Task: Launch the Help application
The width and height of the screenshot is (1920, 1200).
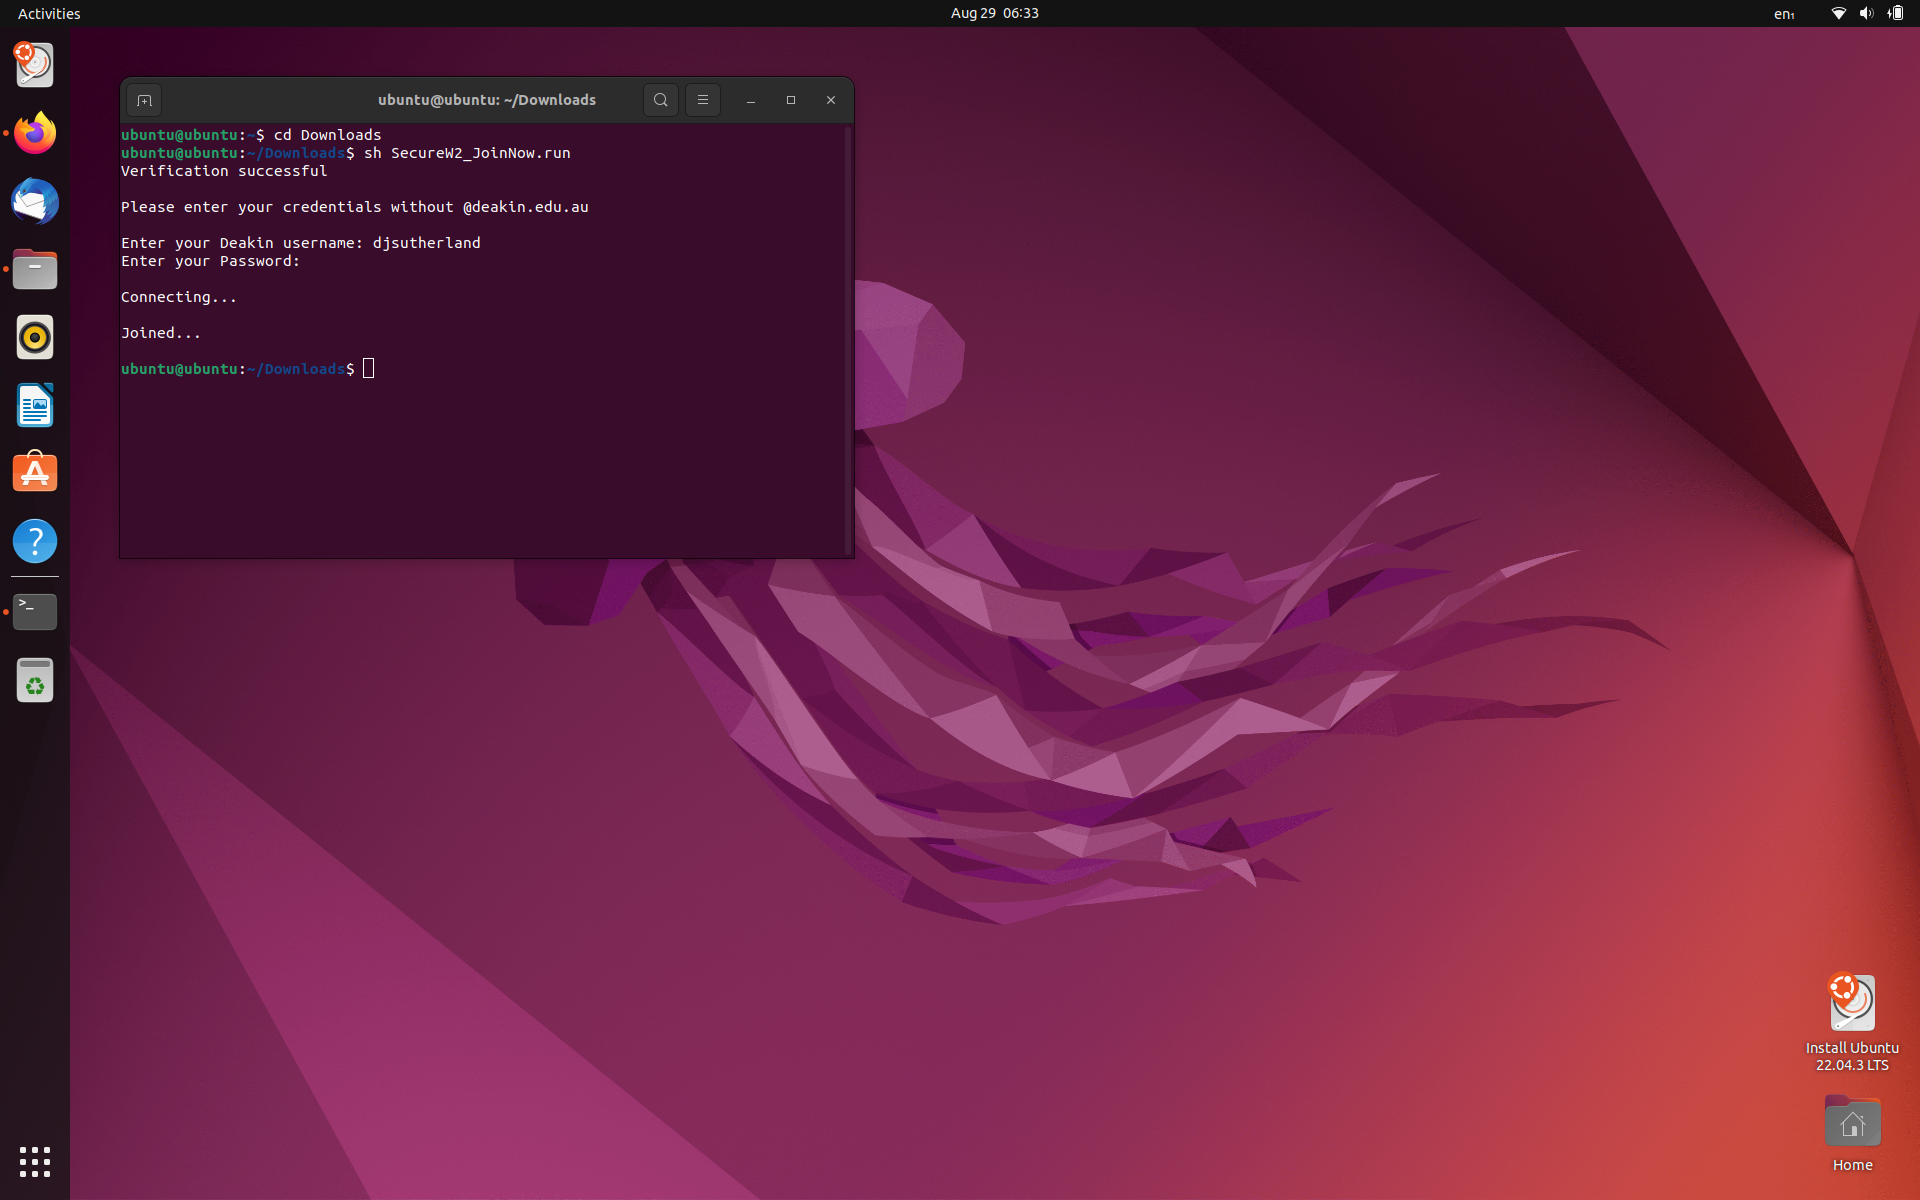Action: 35,541
